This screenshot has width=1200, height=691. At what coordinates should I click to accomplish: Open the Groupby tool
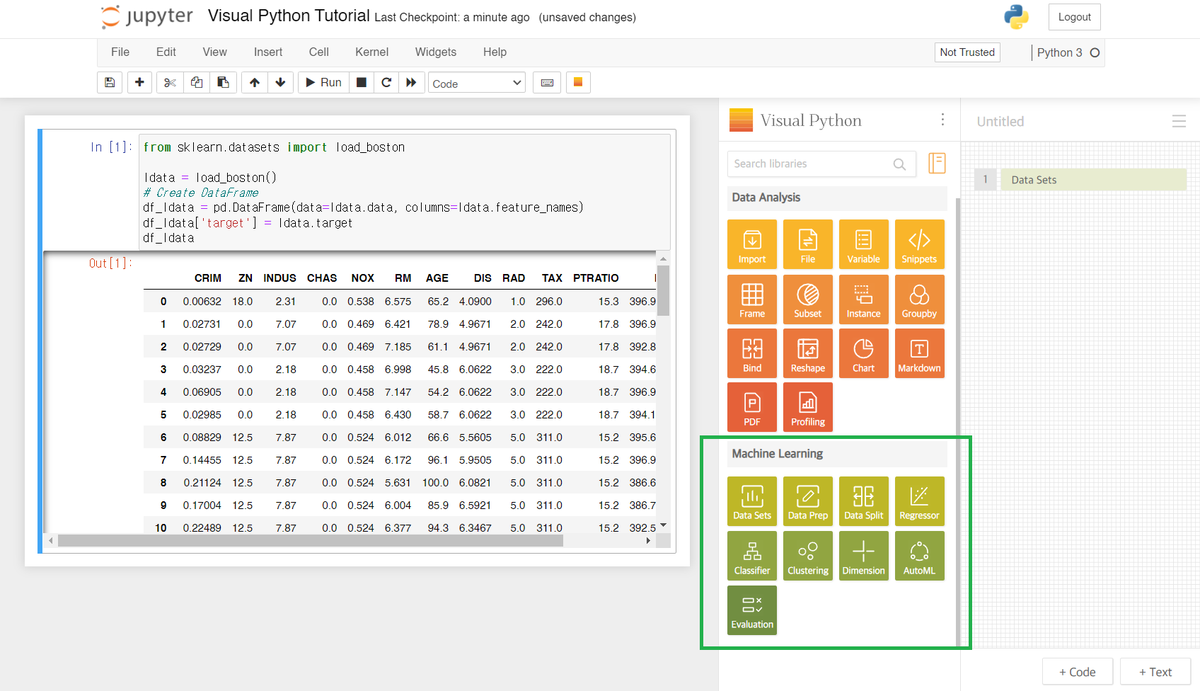[919, 299]
